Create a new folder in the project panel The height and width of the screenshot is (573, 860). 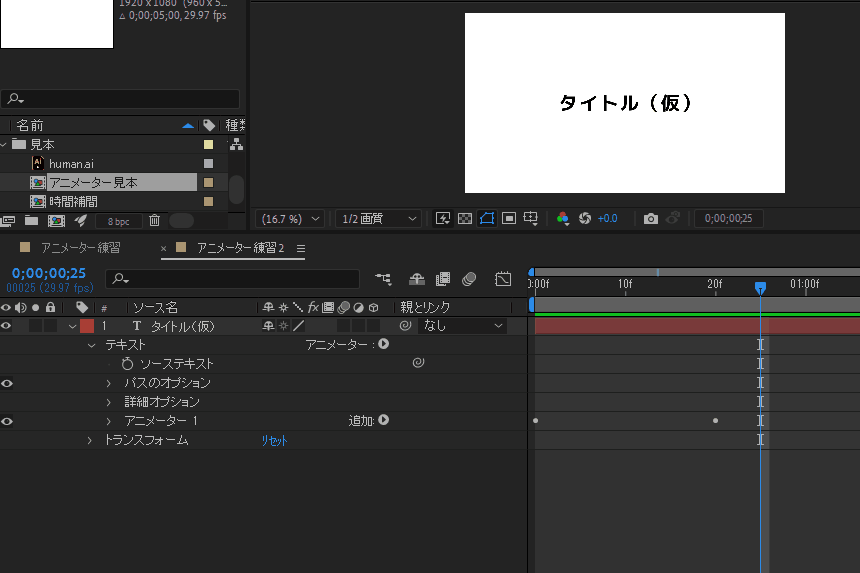pyautogui.click(x=31, y=220)
